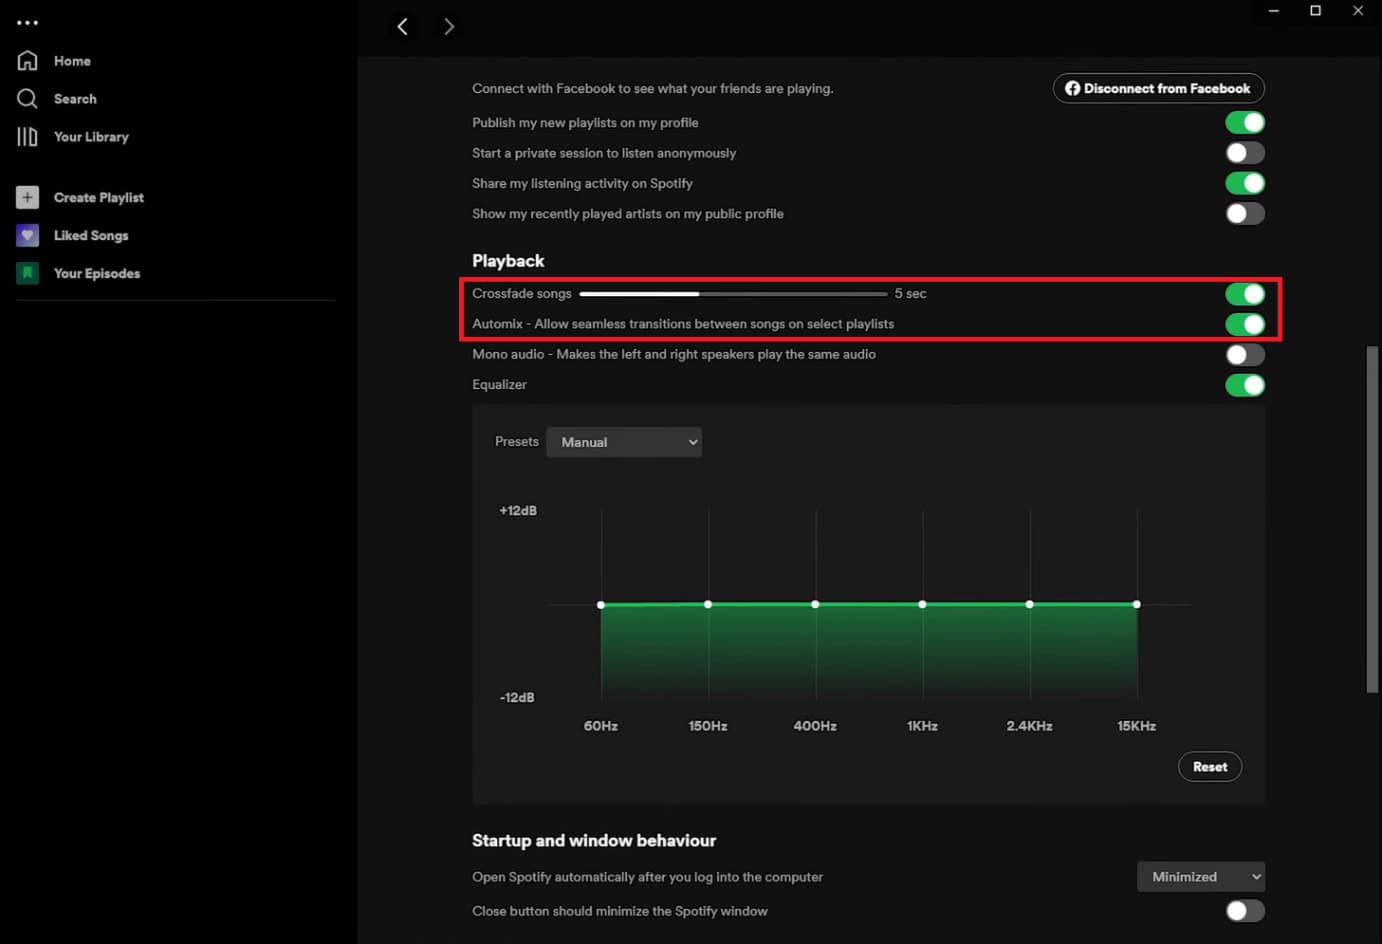This screenshot has width=1382, height=944.
Task: Click the 60Hz equalizer band point
Action: (x=601, y=605)
